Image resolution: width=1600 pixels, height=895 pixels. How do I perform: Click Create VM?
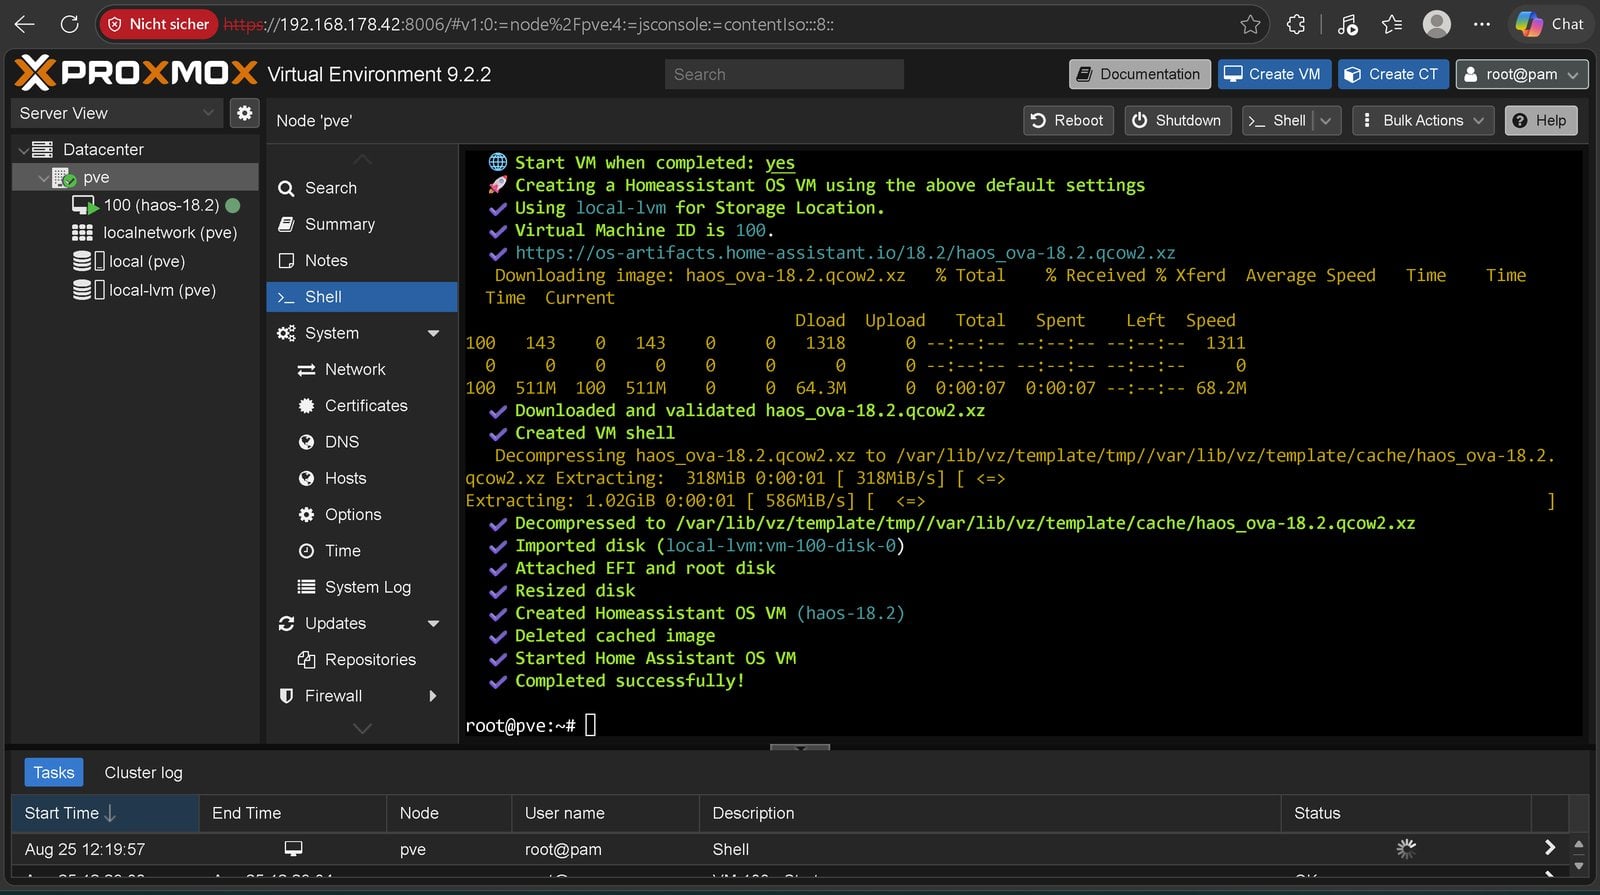1273,74
